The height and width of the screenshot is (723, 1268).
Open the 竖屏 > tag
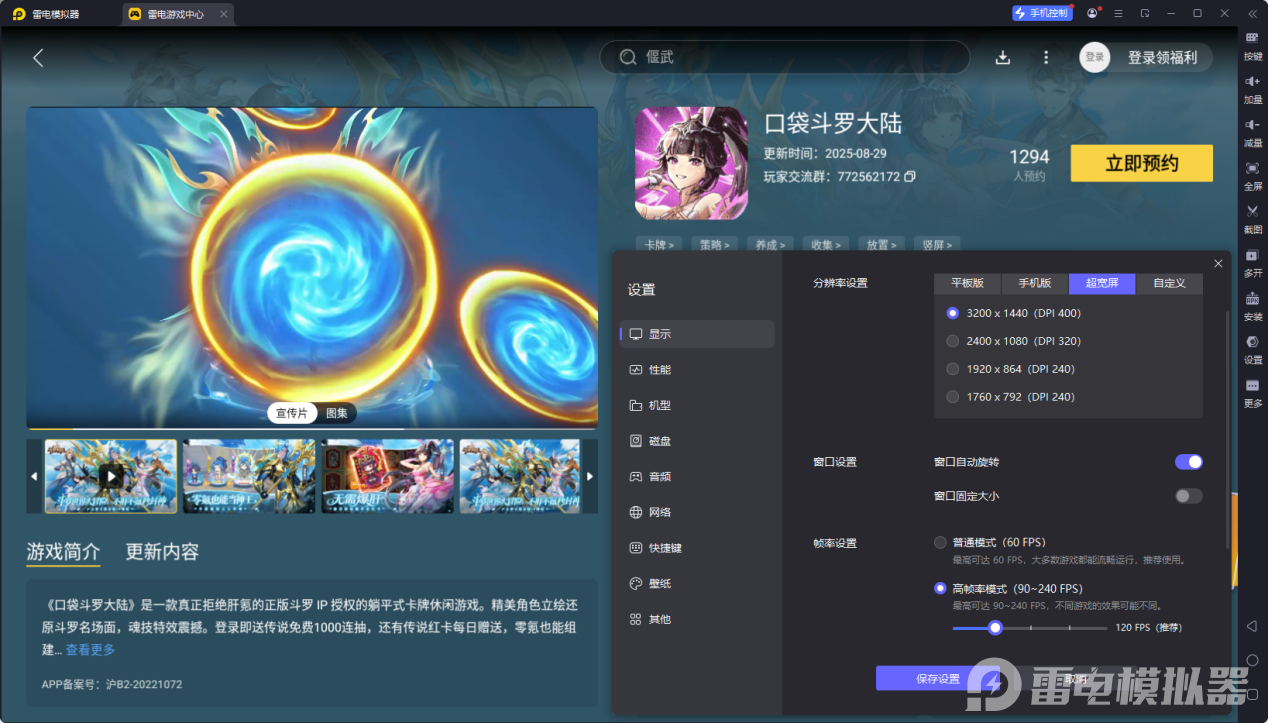[x=938, y=244]
